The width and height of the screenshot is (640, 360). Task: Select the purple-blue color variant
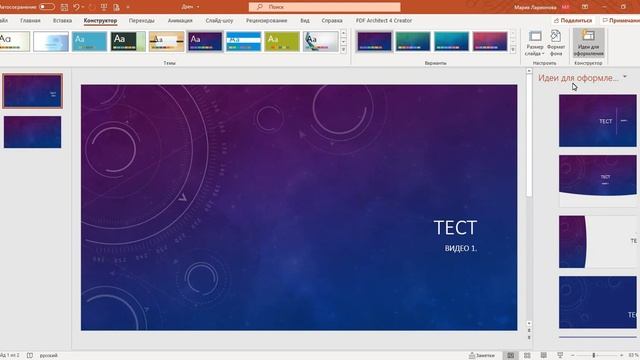click(x=374, y=41)
